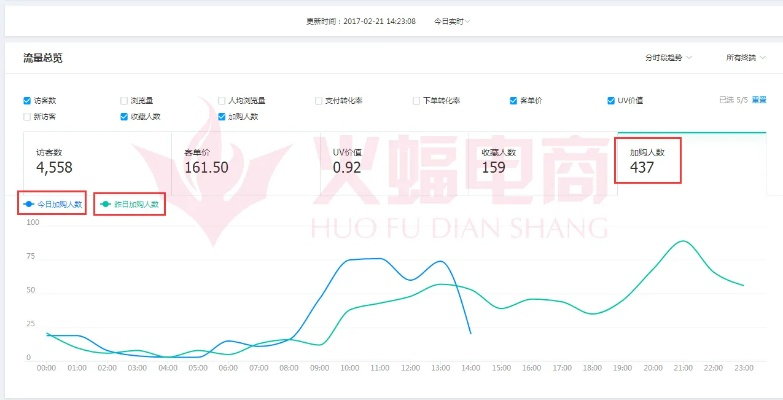783x400 pixels.
Task: Open the 所有终端 device dropdown
Action: coord(748,58)
